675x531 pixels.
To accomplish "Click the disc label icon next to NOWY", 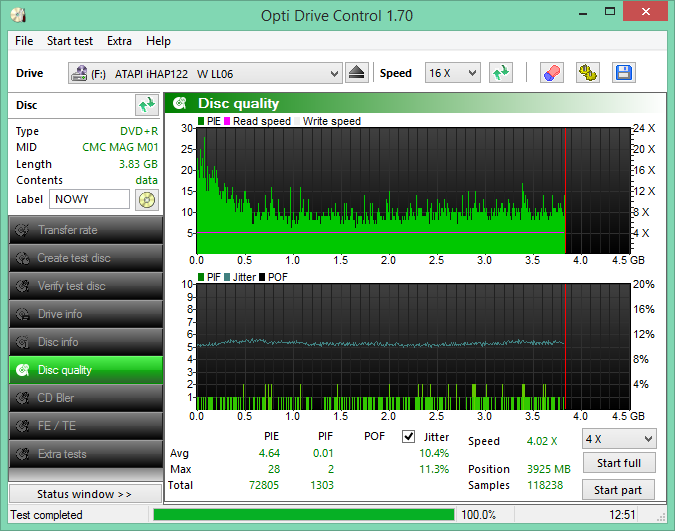I will click(x=147, y=200).
